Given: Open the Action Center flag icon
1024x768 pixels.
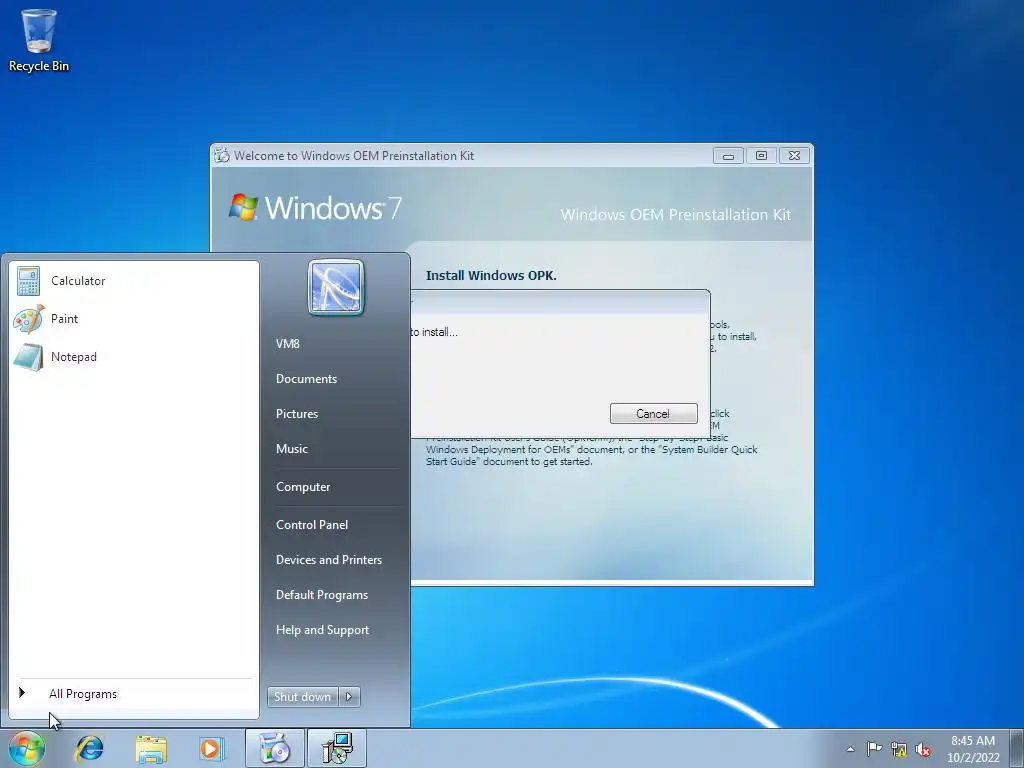Looking at the screenshot, I should tap(874, 749).
